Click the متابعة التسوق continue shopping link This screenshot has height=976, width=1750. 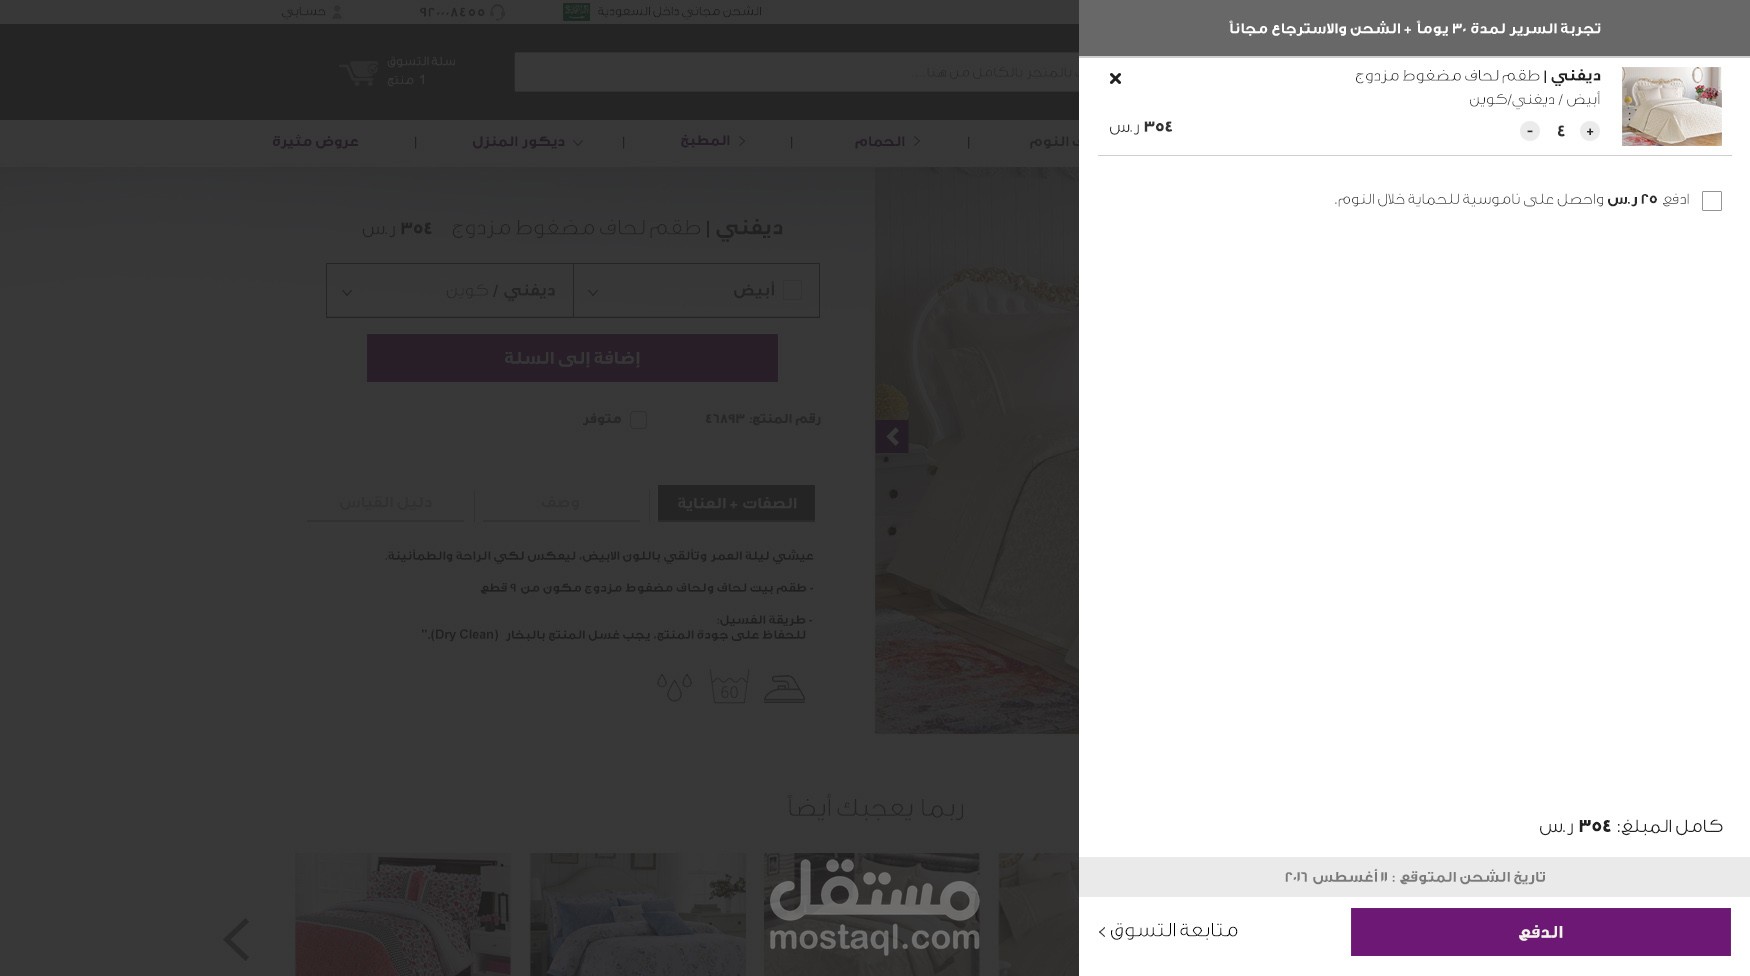[1168, 931]
